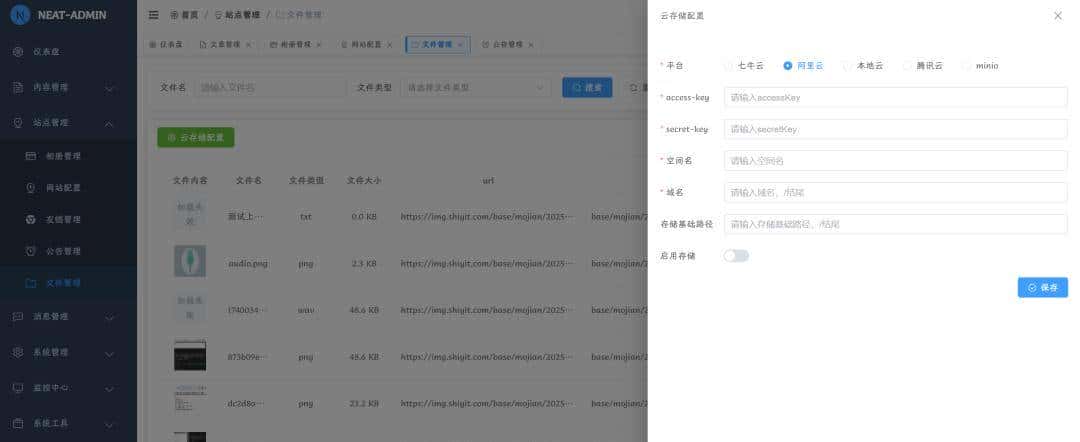Screen dimensions: 1080x442
Task: Close the 云存储配置 drawer with the X
Action: coord(1058,16)
